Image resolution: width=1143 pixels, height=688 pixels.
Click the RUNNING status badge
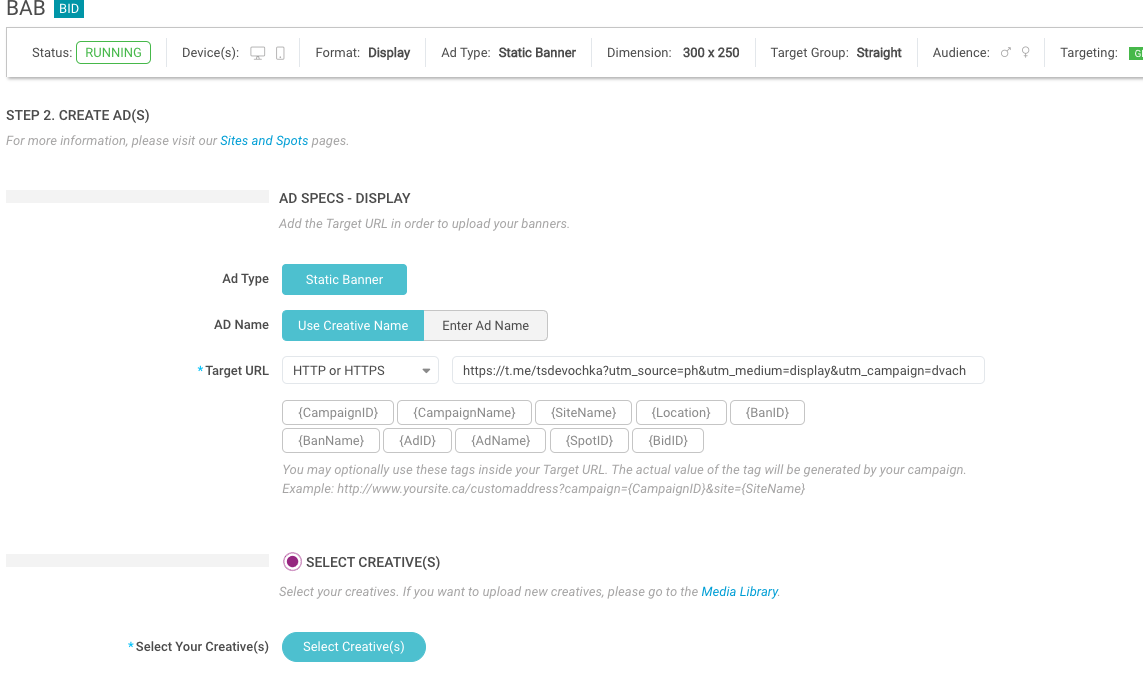[113, 53]
